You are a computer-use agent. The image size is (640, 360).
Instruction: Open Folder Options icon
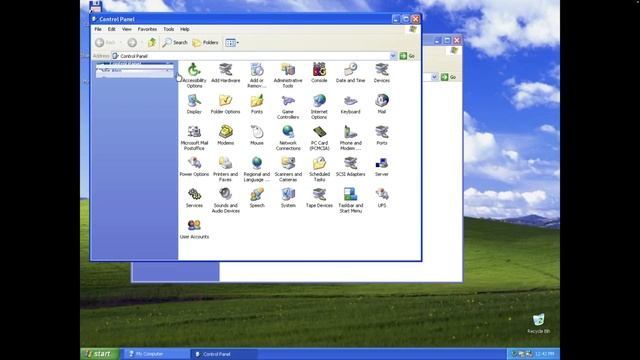225,104
